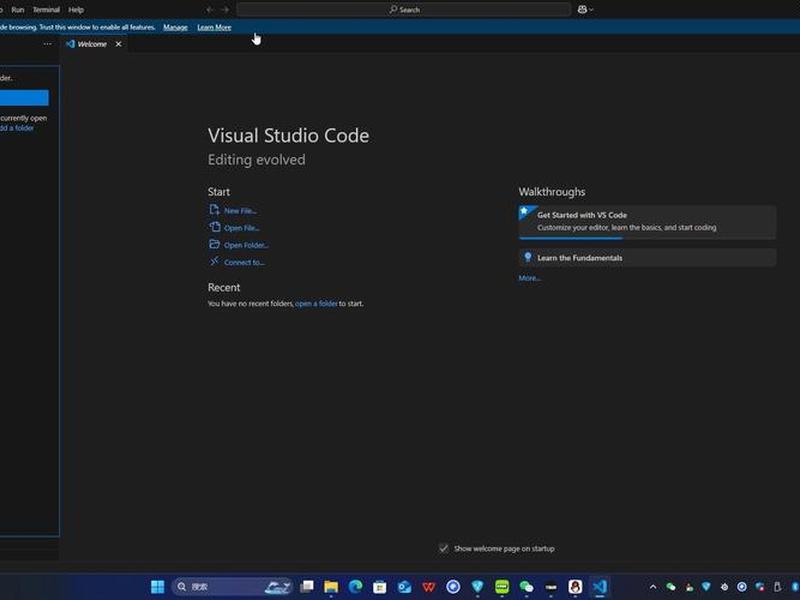The width and height of the screenshot is (800, 600).
Task: Open the Run menu
Action: [x=17, y=10]
